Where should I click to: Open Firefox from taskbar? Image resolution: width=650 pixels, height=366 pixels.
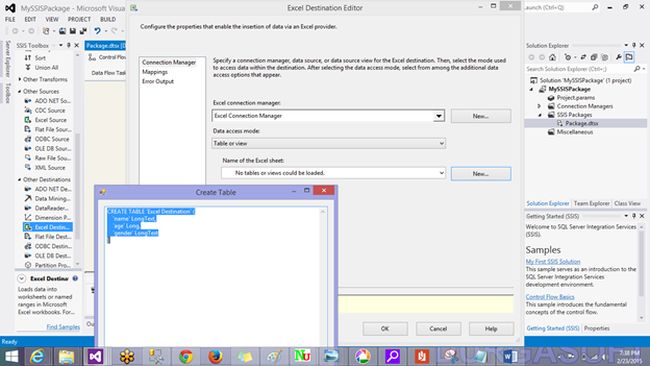click(x=215, y=356)
